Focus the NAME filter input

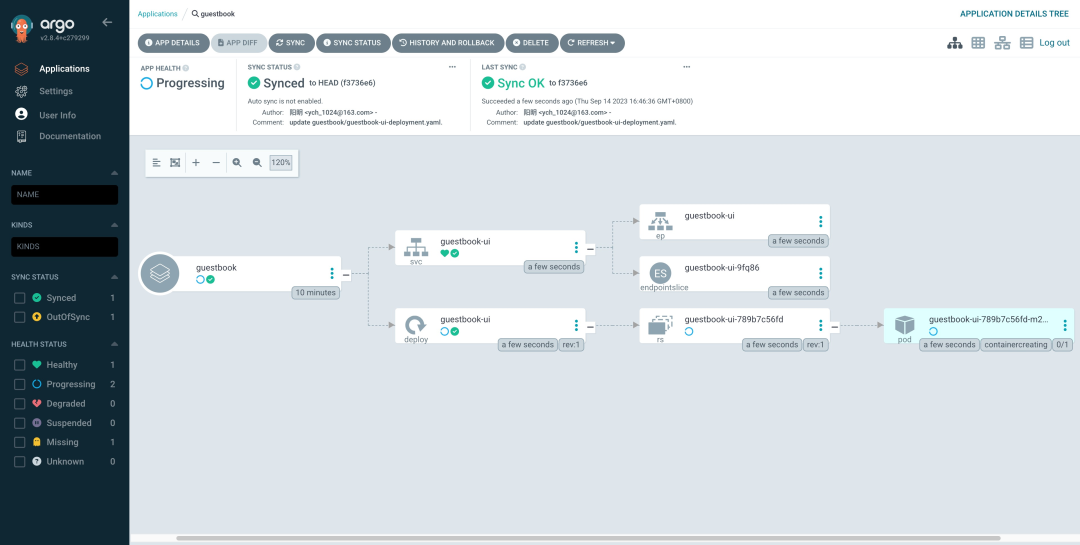[65, 195]
